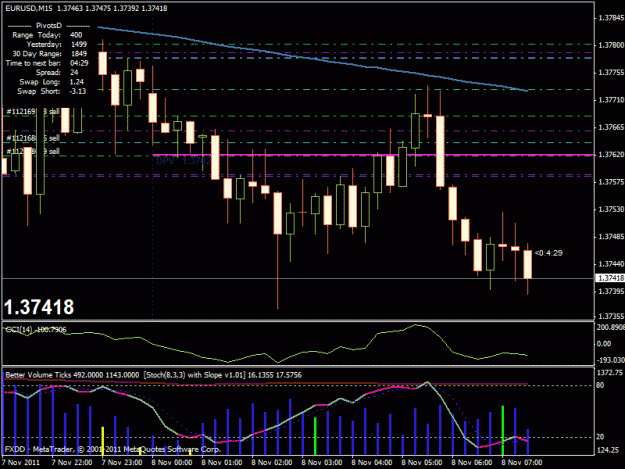Image resolution: width=625 pixels, height=469 pixels.
Task: Click the 7 Nov 22:00 time label
Action: (72, 463)
